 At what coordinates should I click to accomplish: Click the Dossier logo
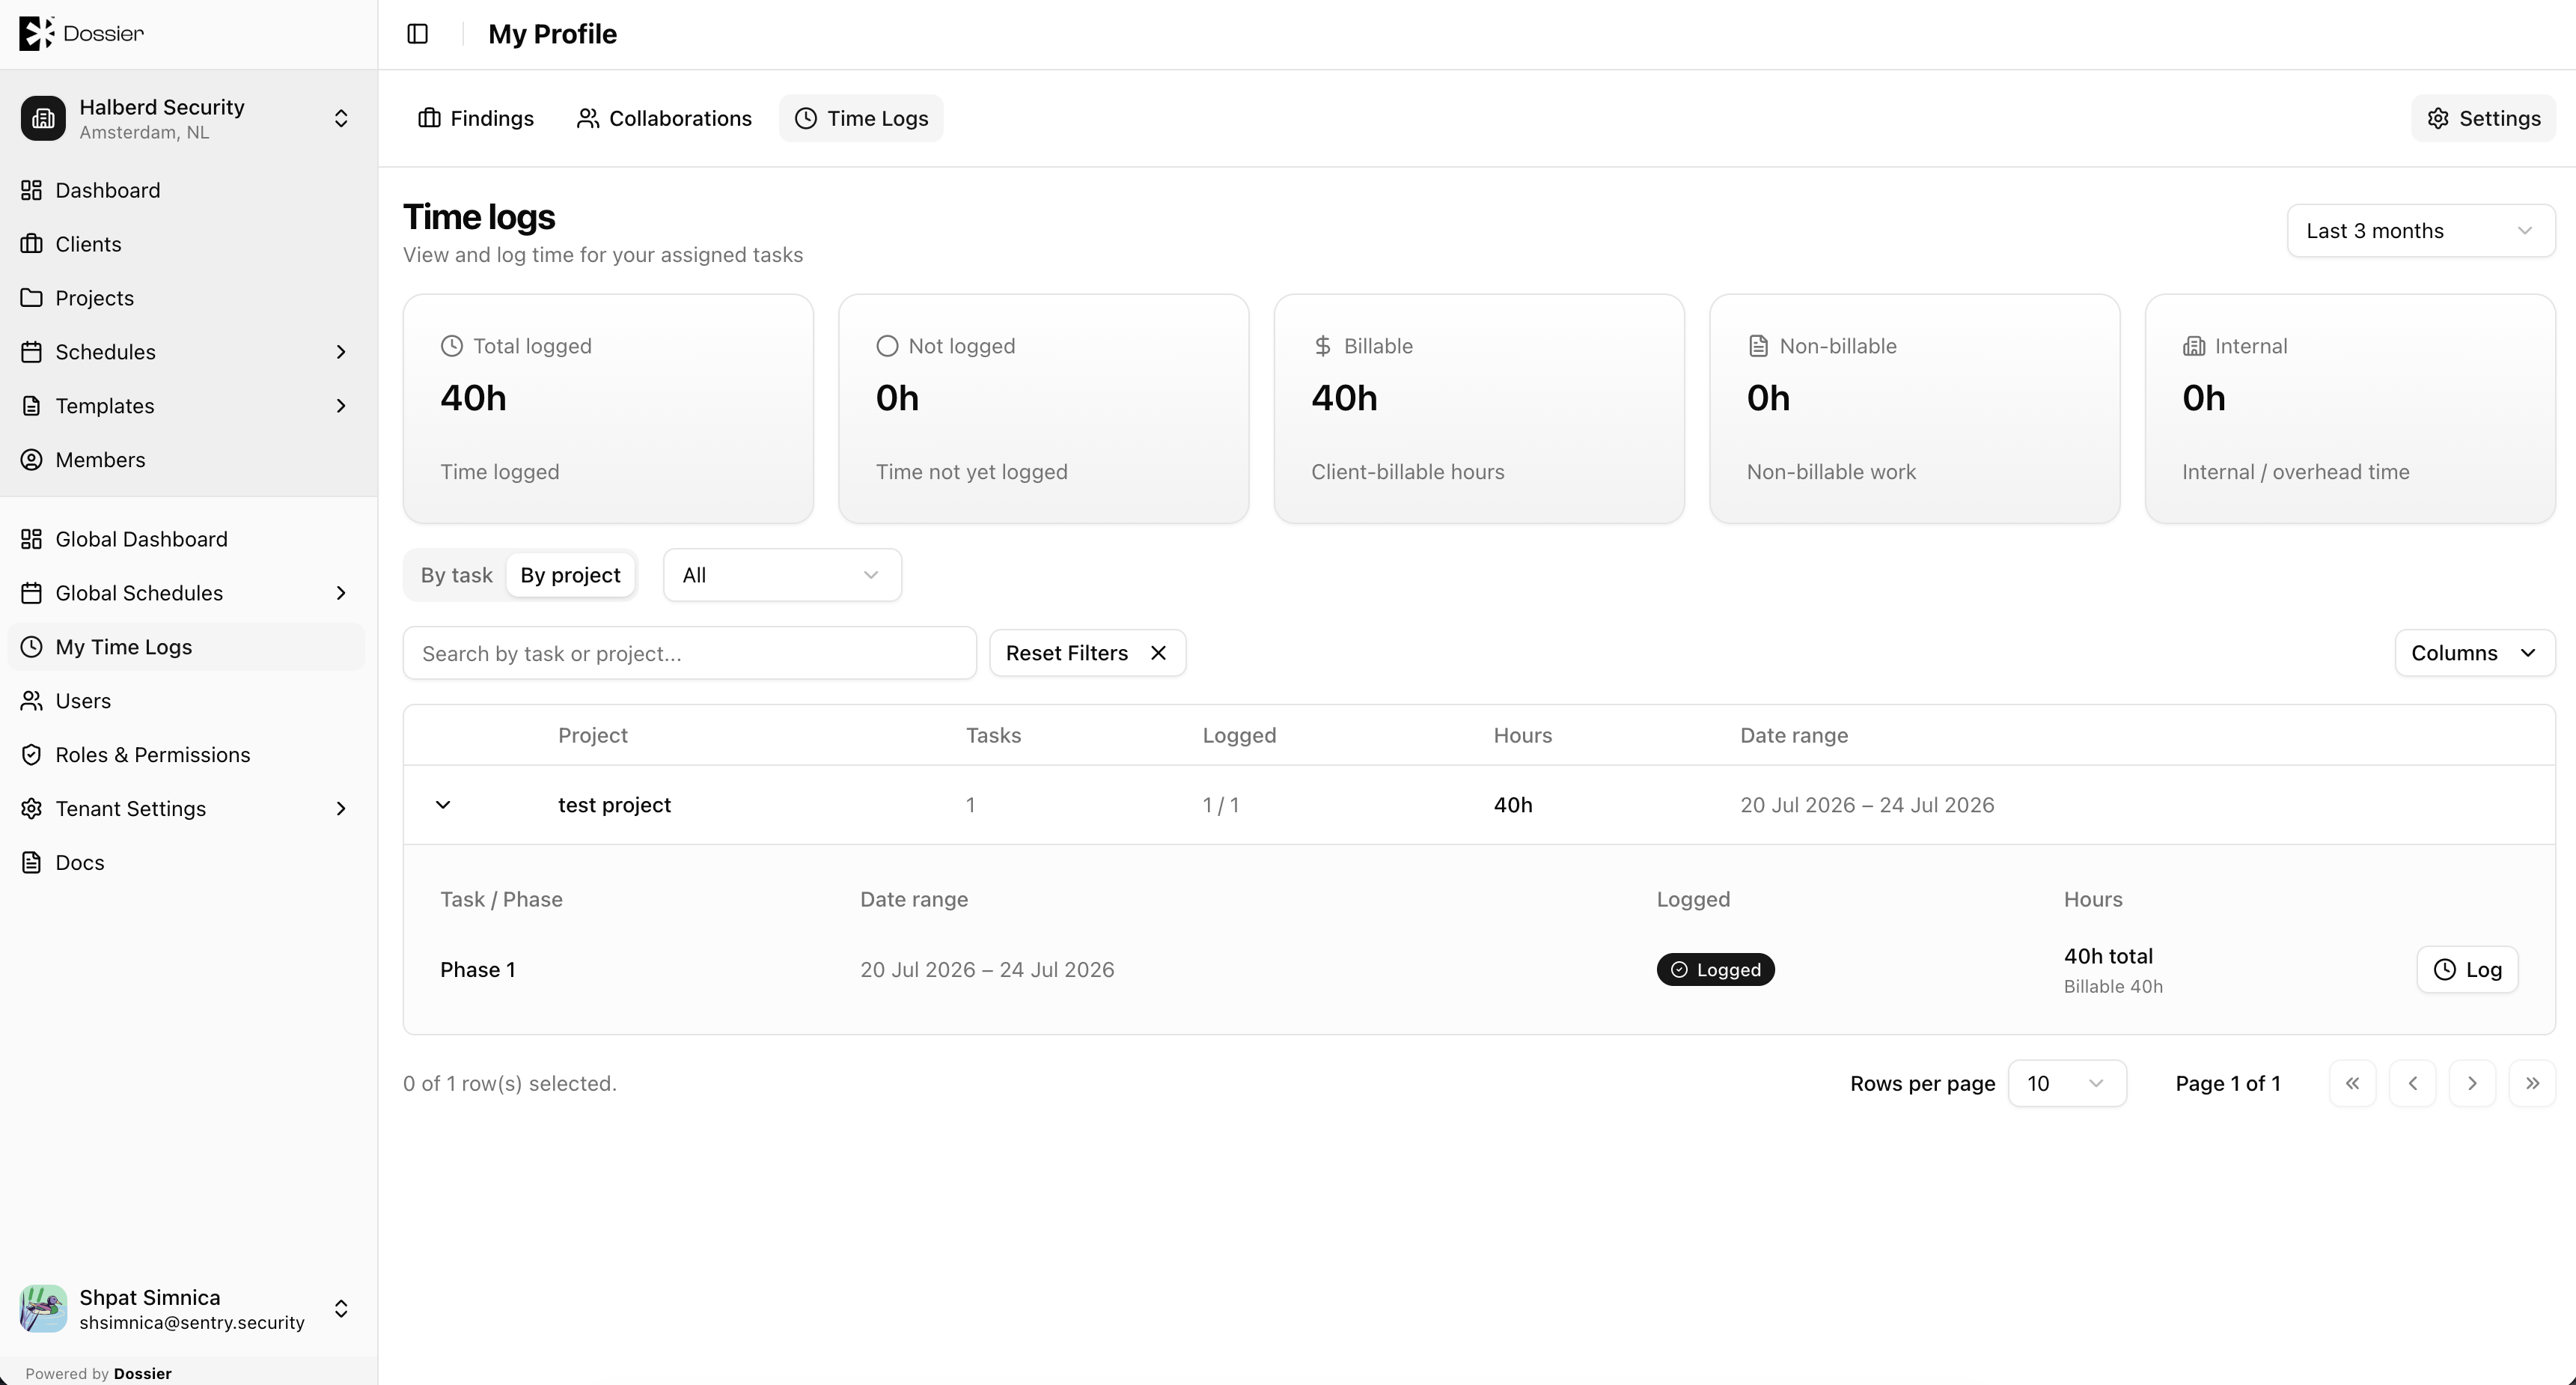[x=82, y=33]
